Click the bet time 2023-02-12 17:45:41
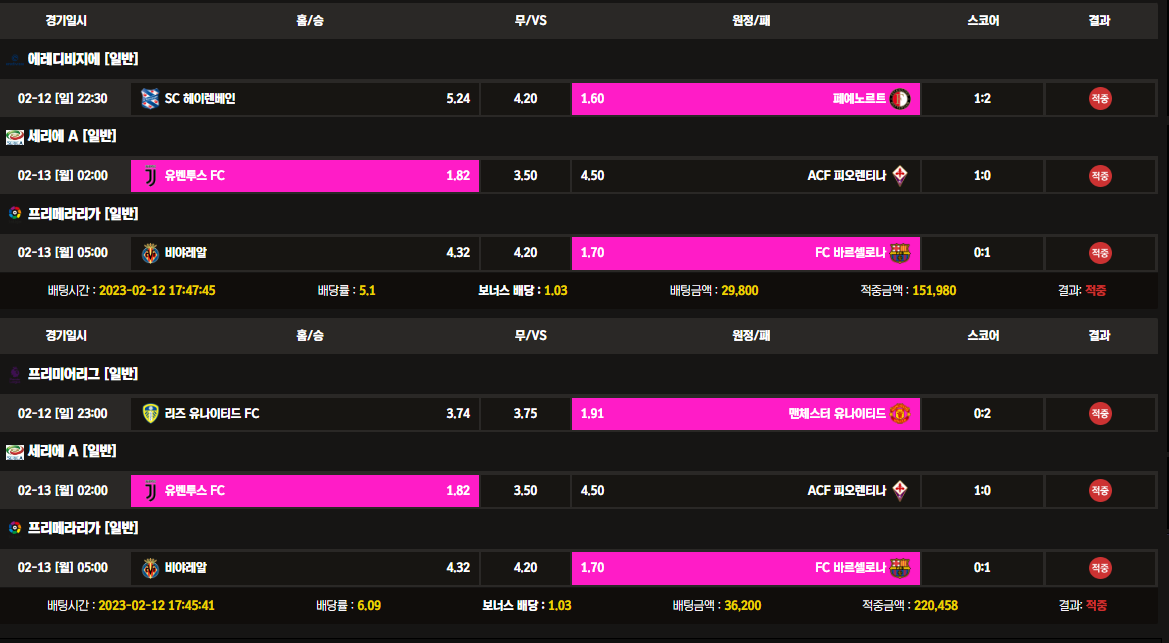Screen dimensions: 1169x643 [157, 605]
